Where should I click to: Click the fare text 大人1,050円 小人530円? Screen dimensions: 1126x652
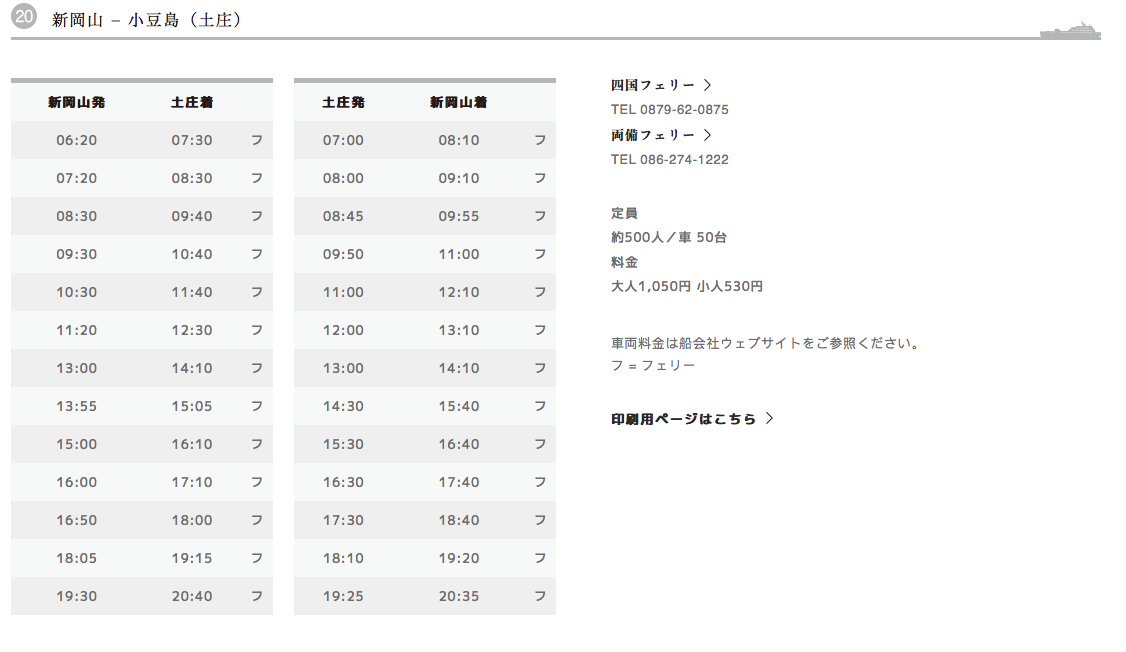tap(687, 286)
